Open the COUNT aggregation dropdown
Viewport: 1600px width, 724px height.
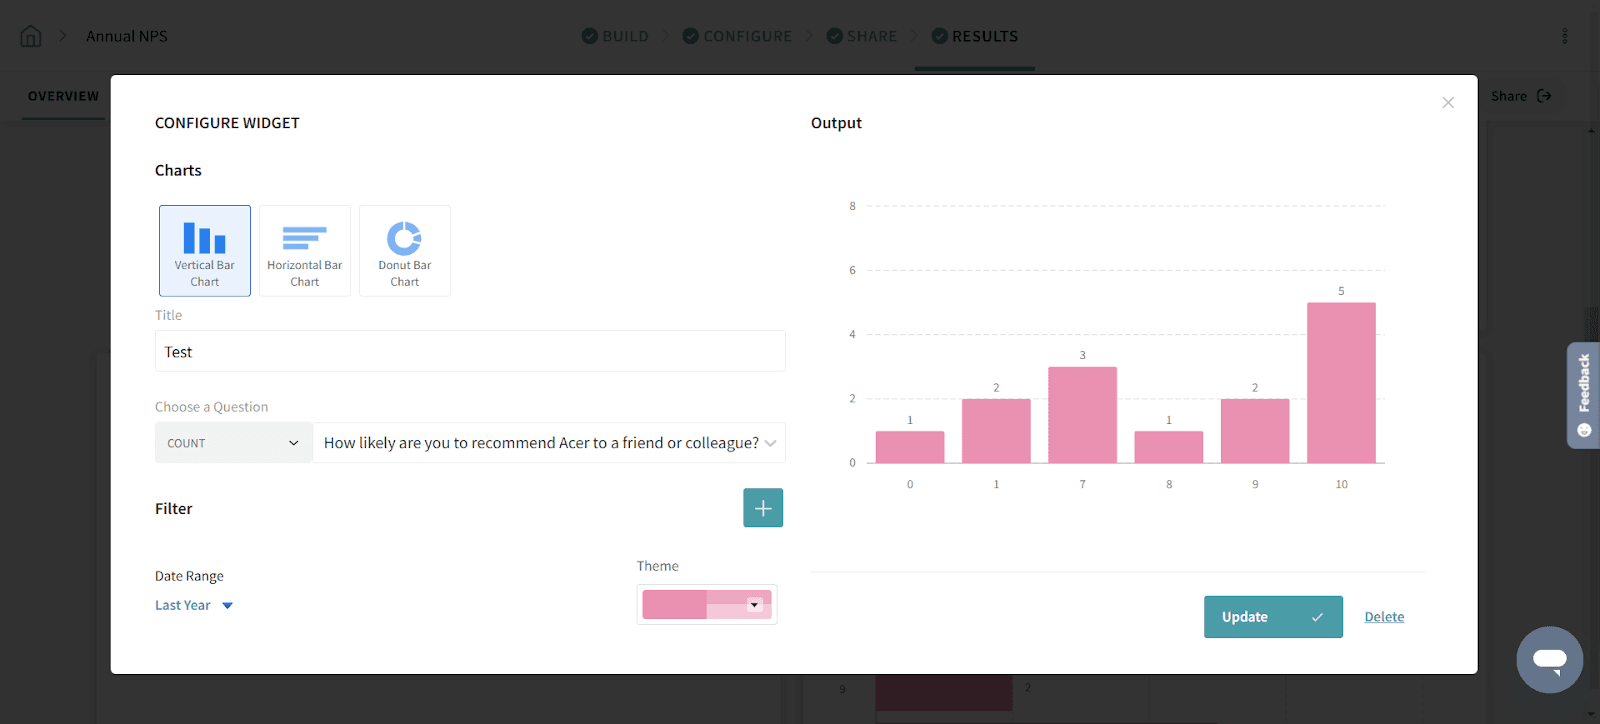(234, 443)
